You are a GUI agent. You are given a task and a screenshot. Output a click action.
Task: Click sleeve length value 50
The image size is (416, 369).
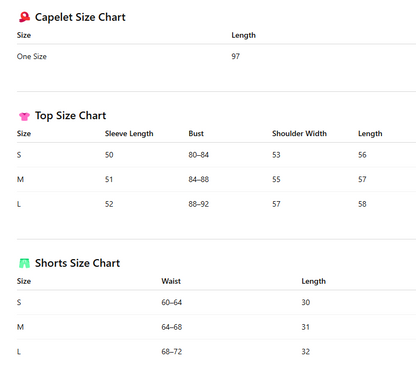[109, 155]
